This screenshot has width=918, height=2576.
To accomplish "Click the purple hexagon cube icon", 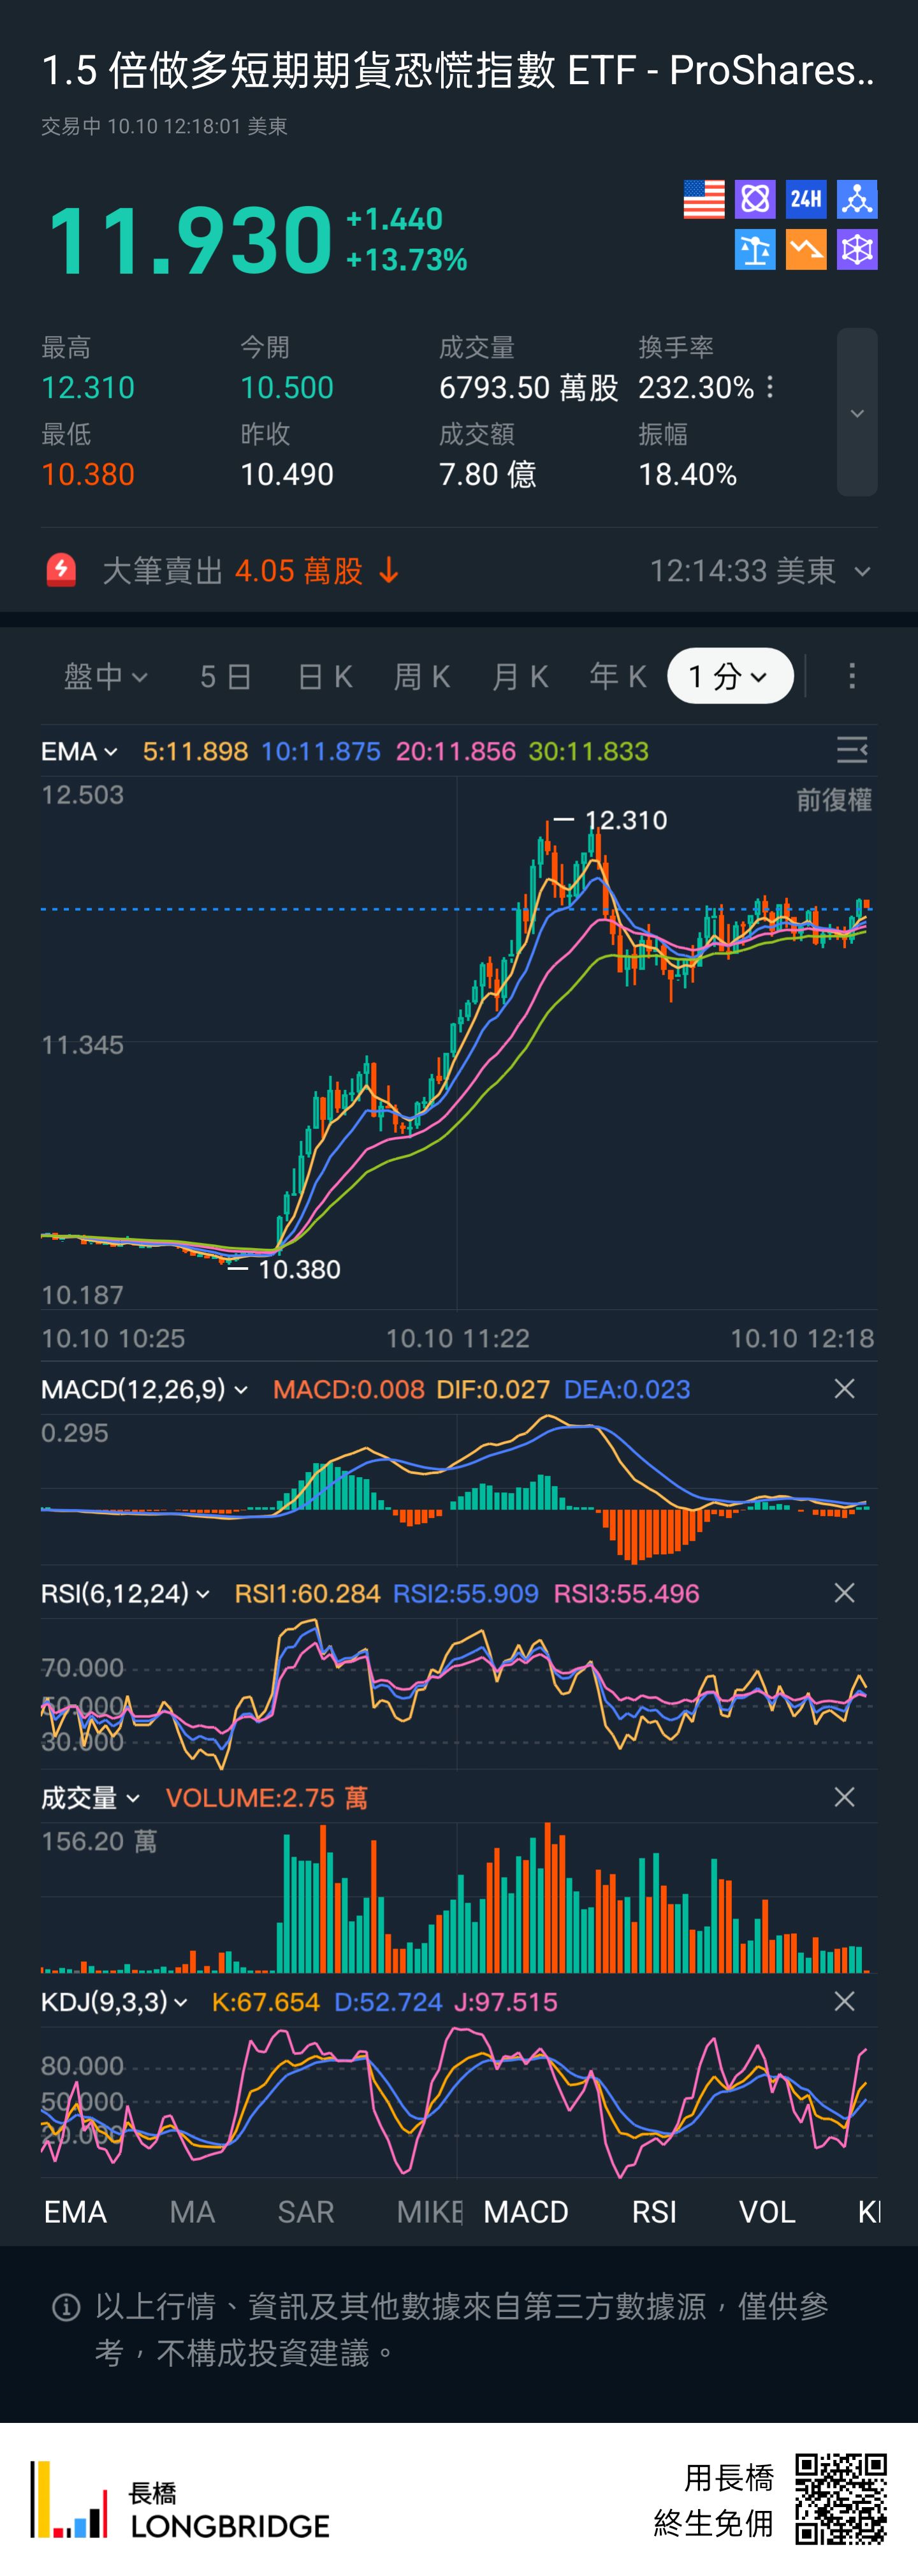I will click(x=857, y=250).
